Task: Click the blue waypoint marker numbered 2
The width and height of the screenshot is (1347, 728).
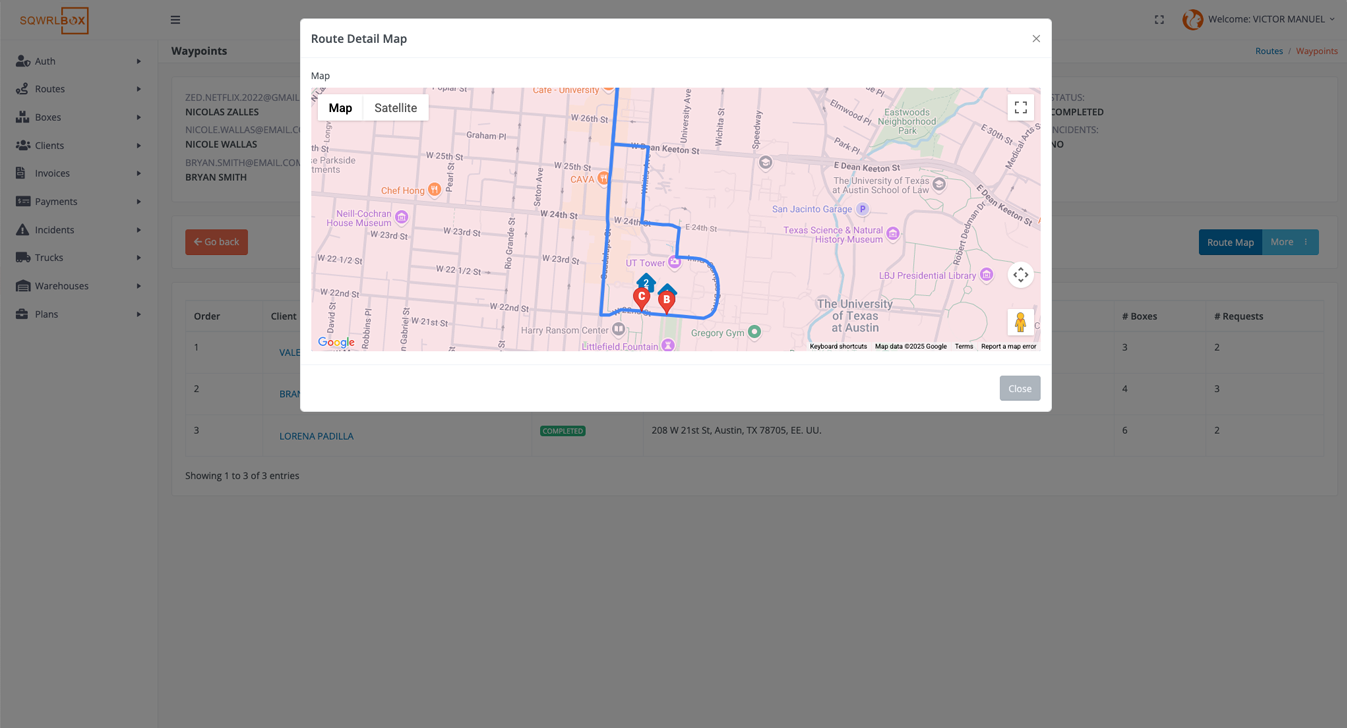Action: point(646,283)
